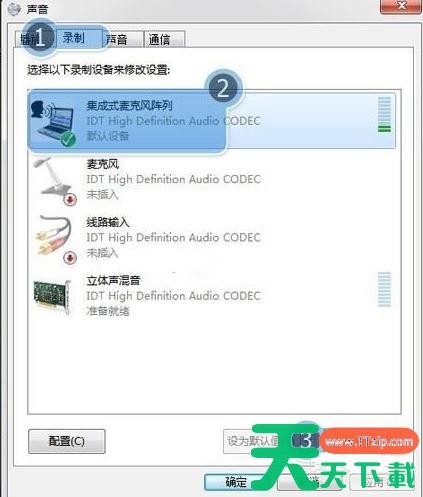The image size is (423, 497).
Task: Switch to the 通信 tab
Action: coord(164,39)
